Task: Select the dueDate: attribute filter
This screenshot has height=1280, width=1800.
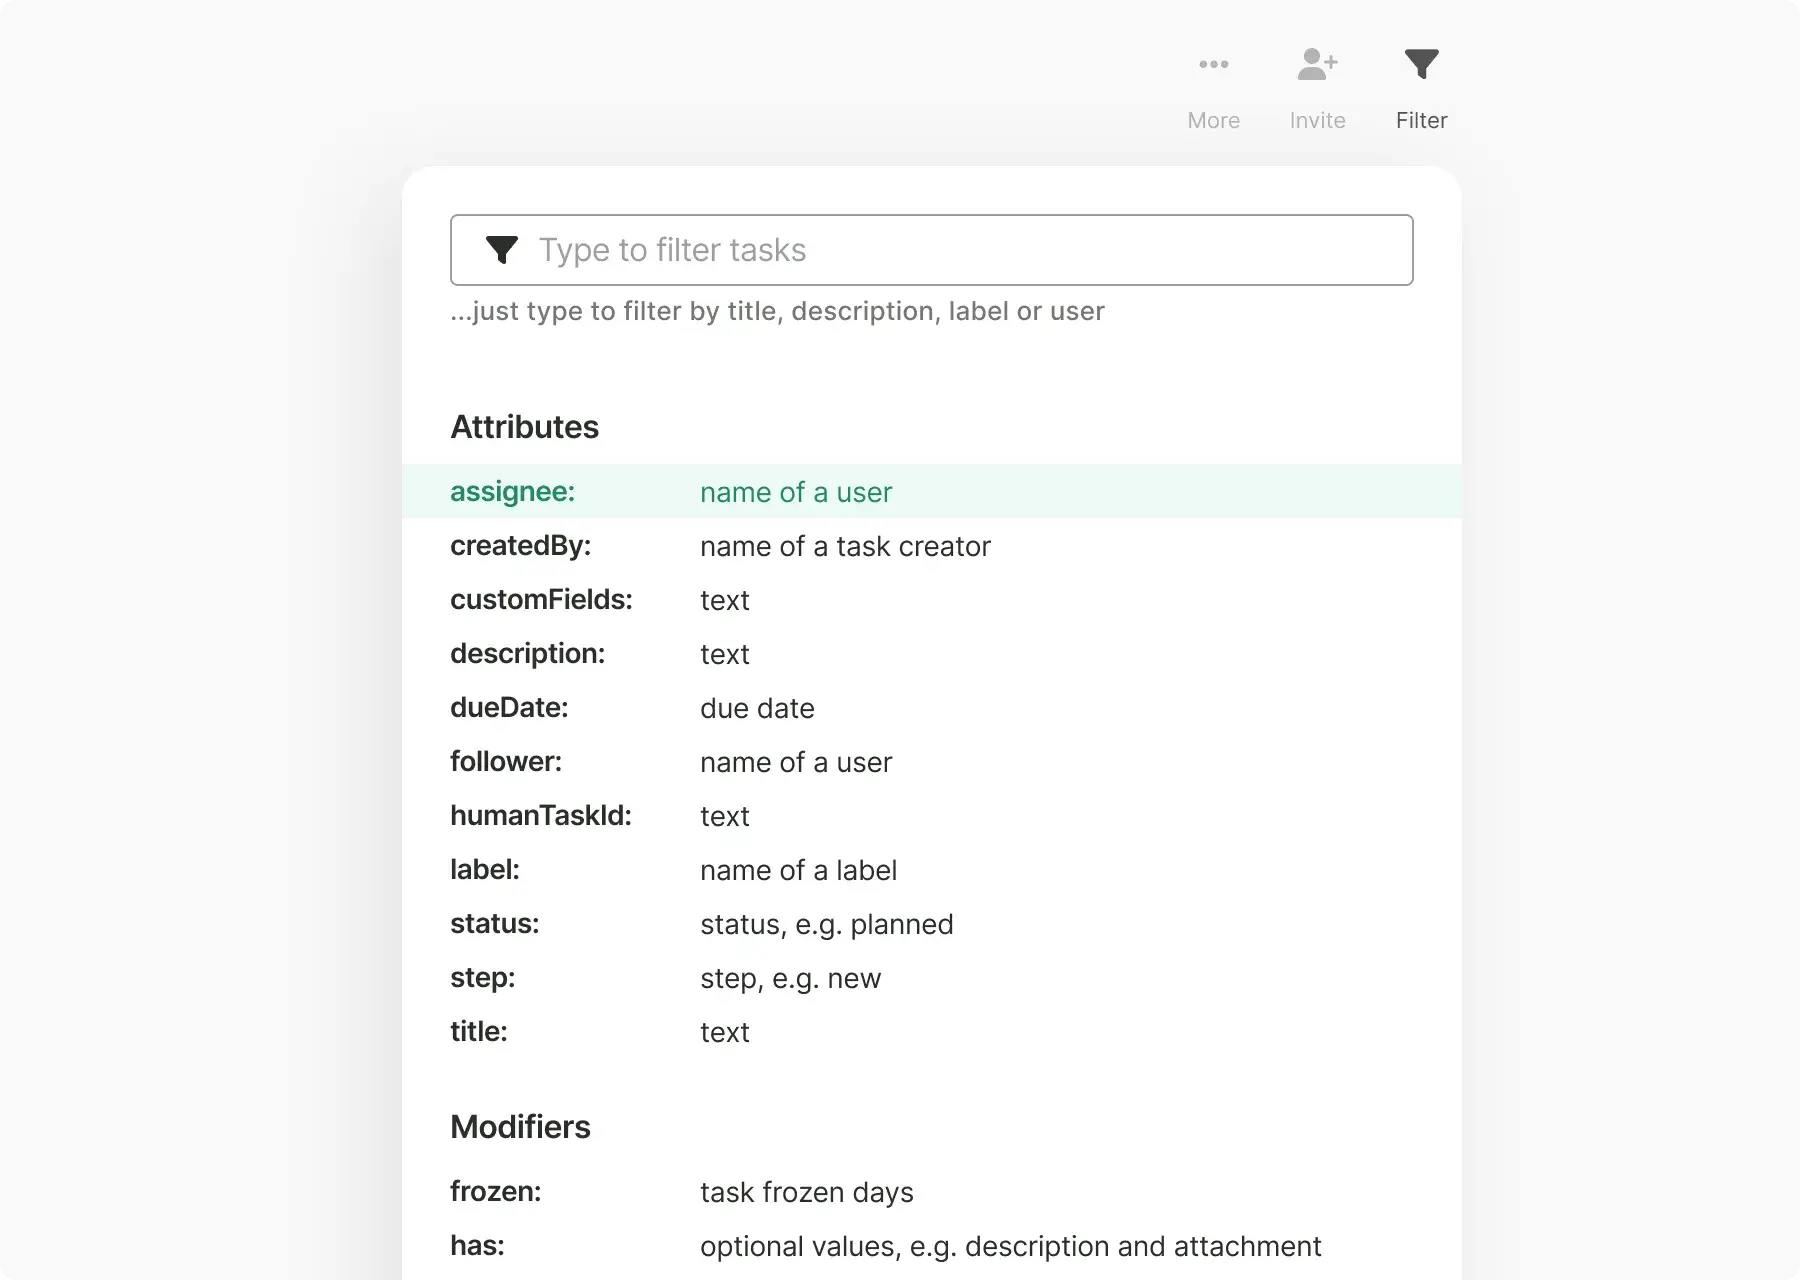Action: [509, 708]
